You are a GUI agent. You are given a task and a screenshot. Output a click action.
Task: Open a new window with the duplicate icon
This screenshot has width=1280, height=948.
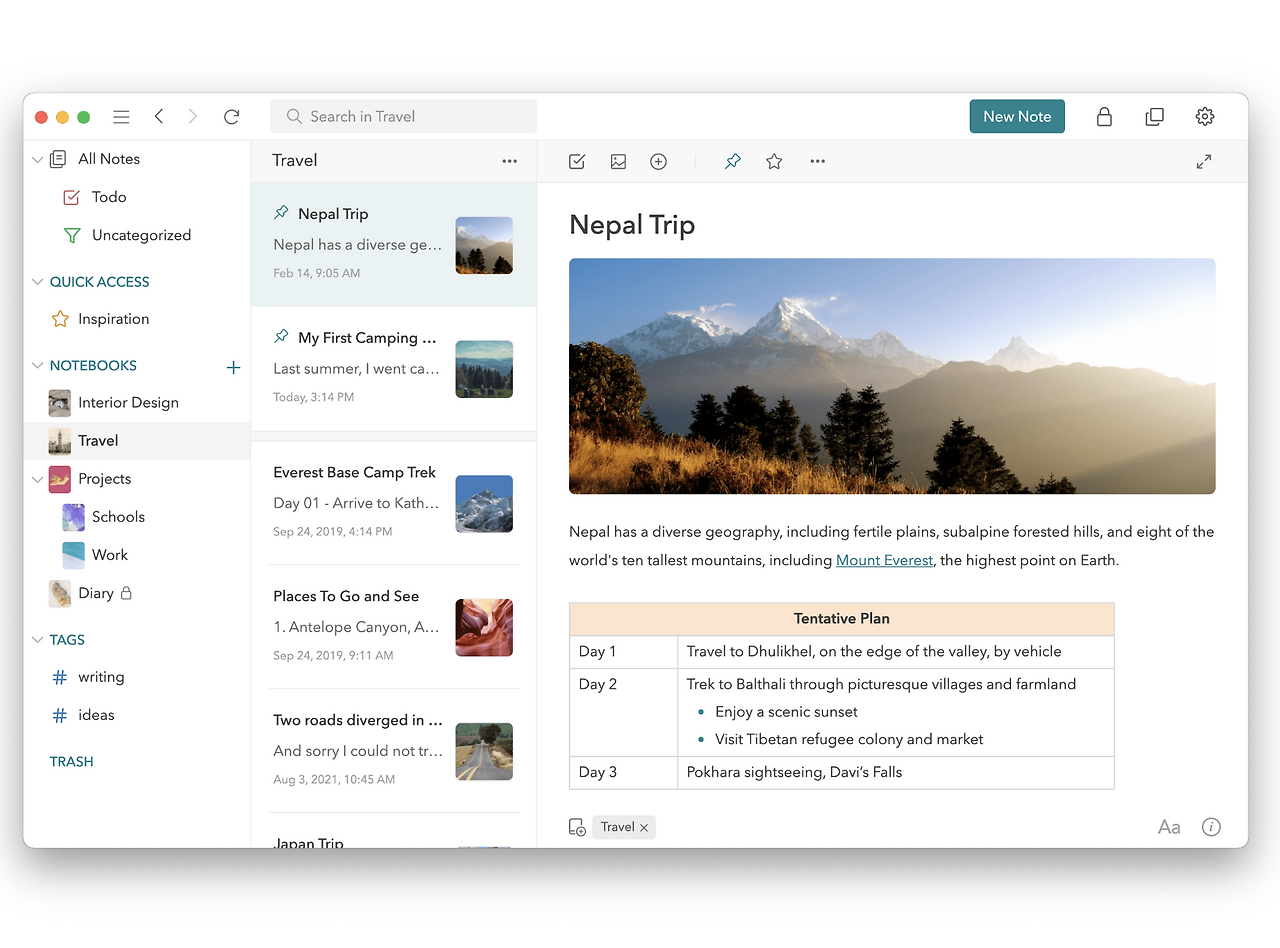pos(1154,117)
